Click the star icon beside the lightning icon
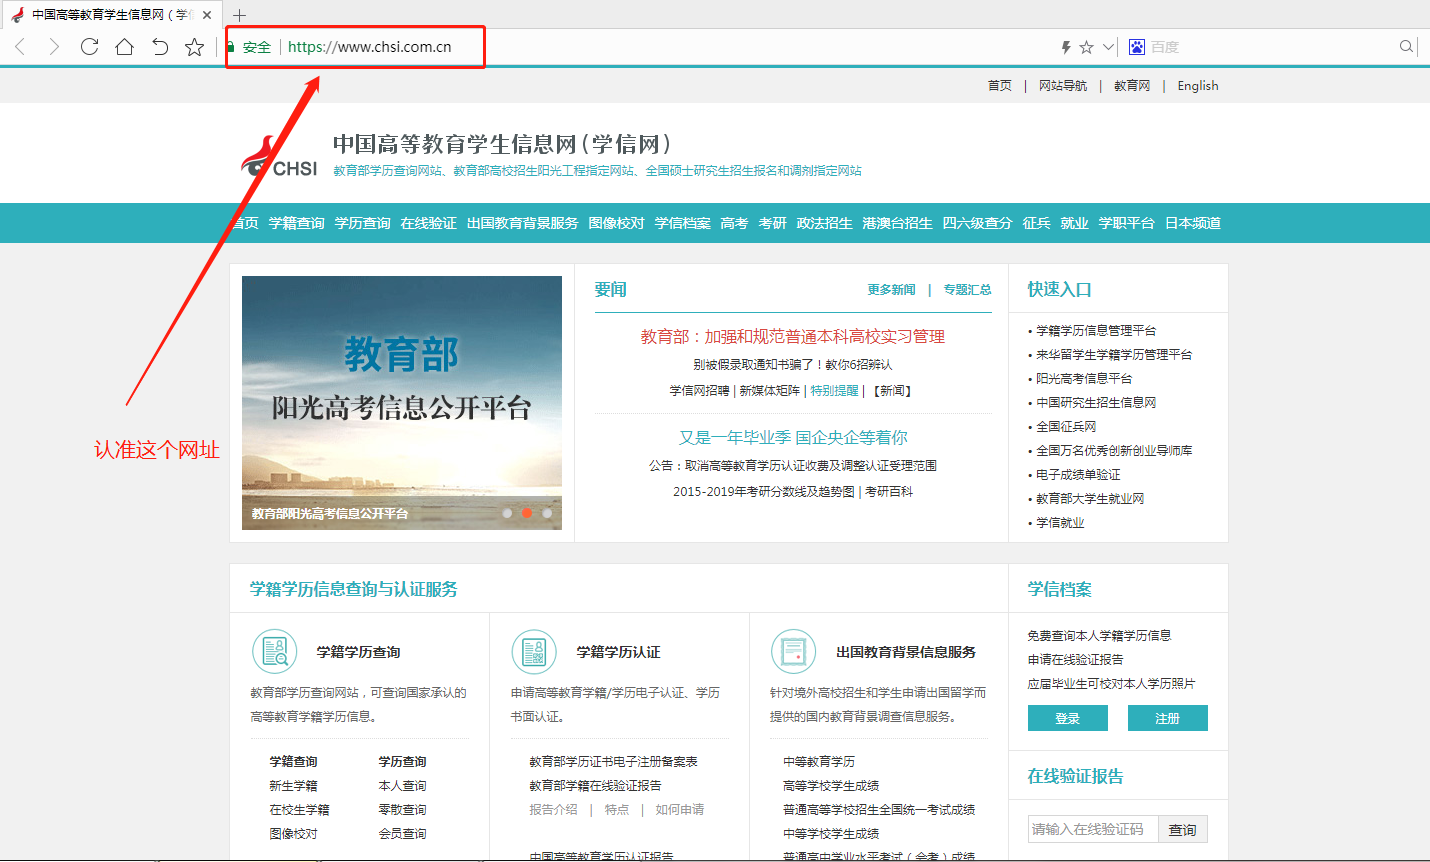 click(1087, 47)
